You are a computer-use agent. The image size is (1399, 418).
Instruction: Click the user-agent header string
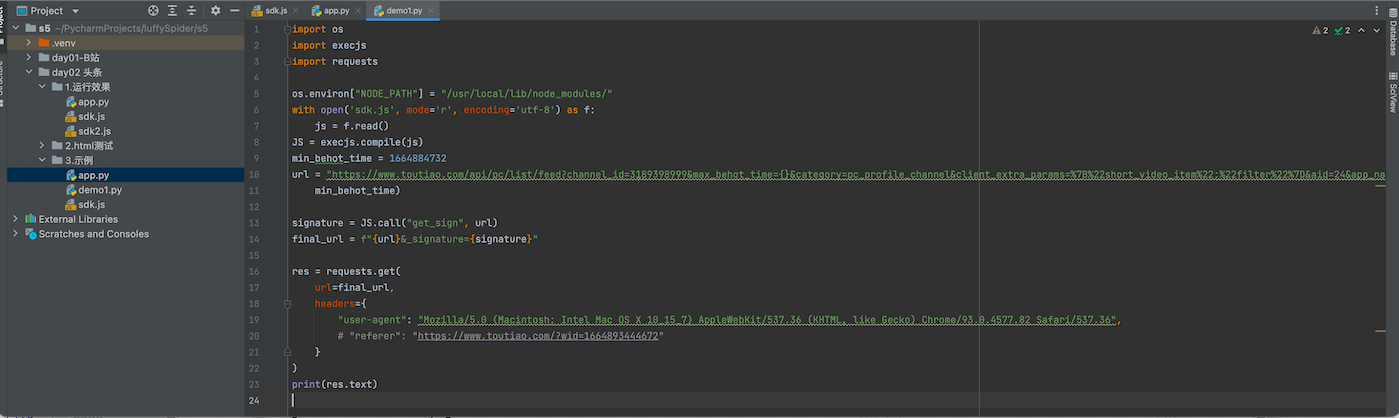pyautogui.click(x=767, y=320)
